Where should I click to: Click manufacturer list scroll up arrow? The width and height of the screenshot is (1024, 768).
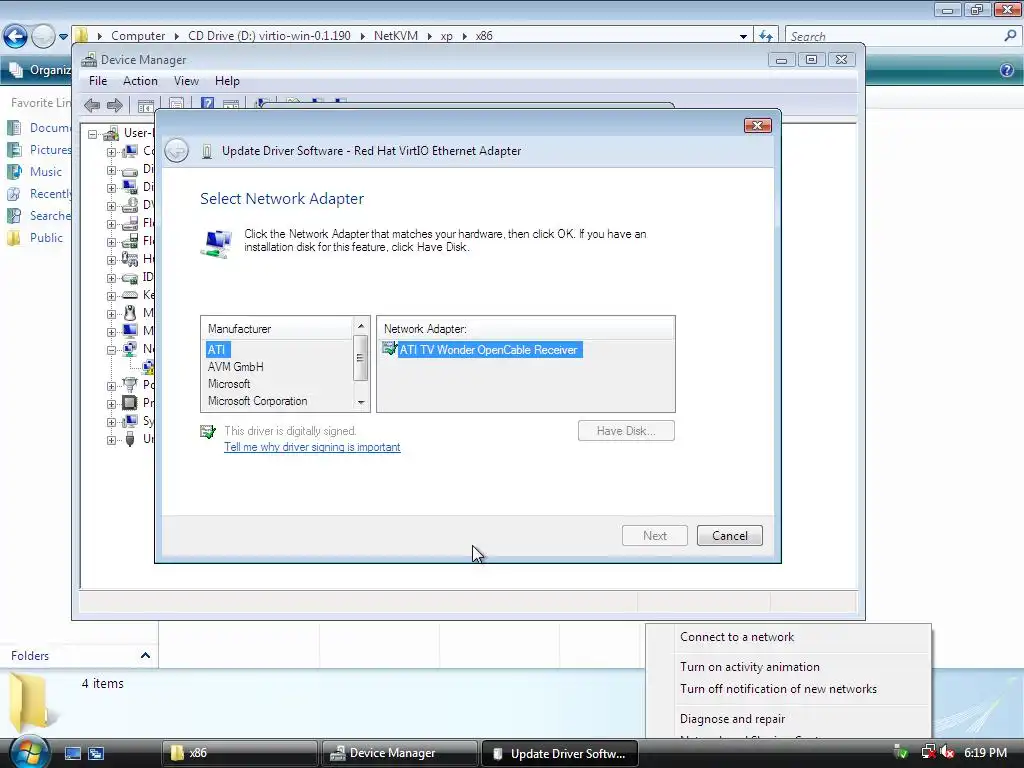360,326
